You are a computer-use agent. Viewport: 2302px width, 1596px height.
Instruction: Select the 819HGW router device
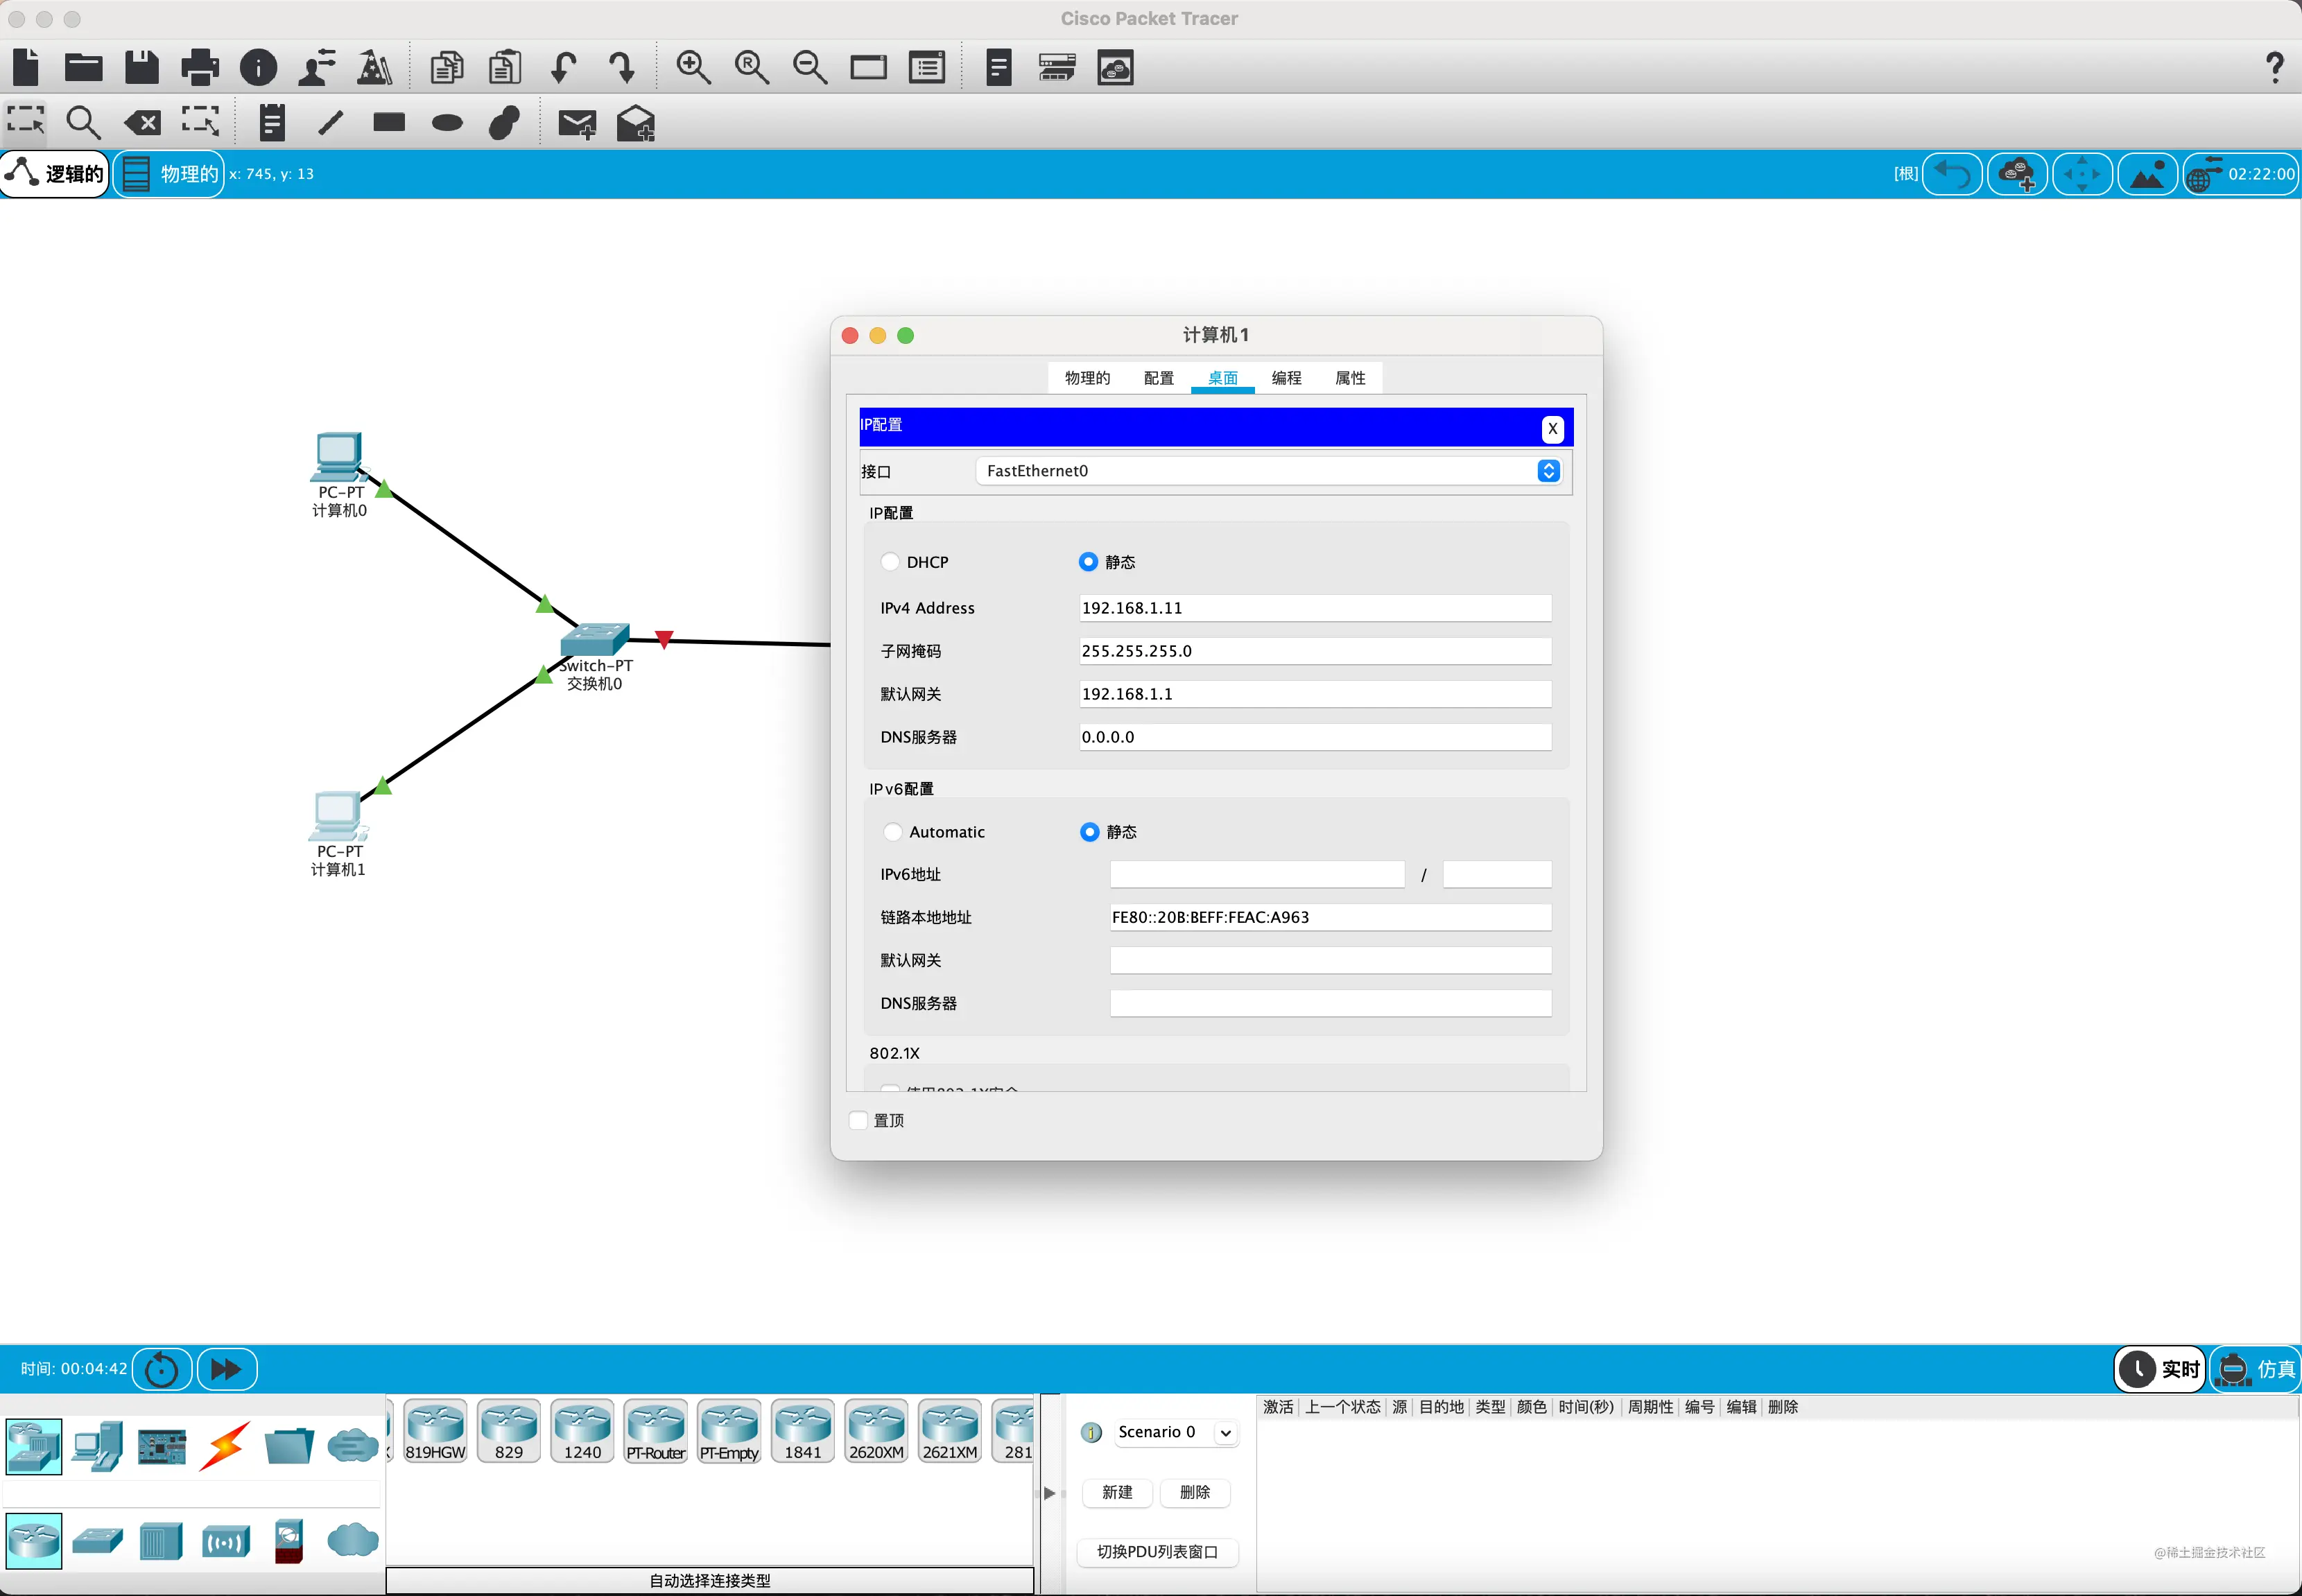click(x=435, y=1431)
